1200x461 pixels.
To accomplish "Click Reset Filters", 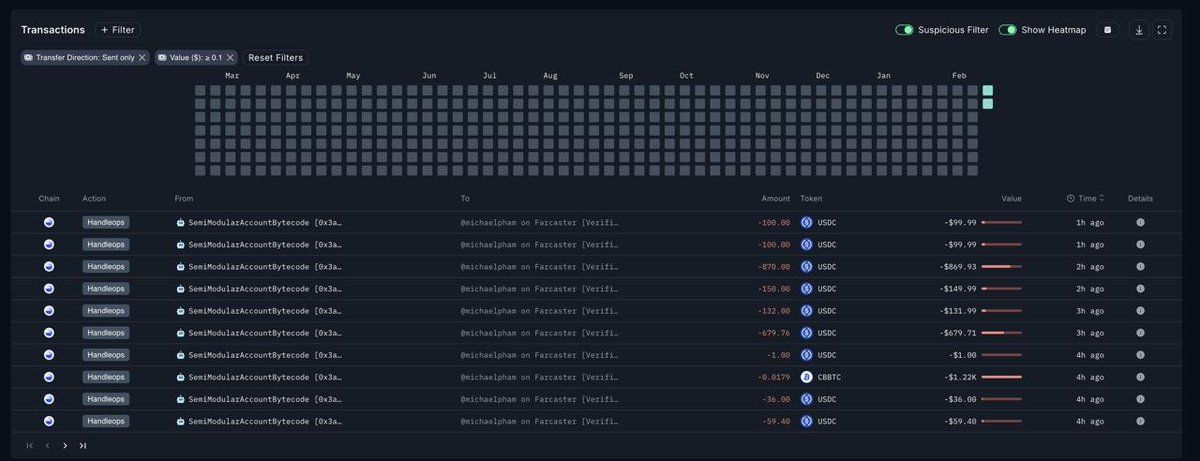I will [x=275, y=58].
